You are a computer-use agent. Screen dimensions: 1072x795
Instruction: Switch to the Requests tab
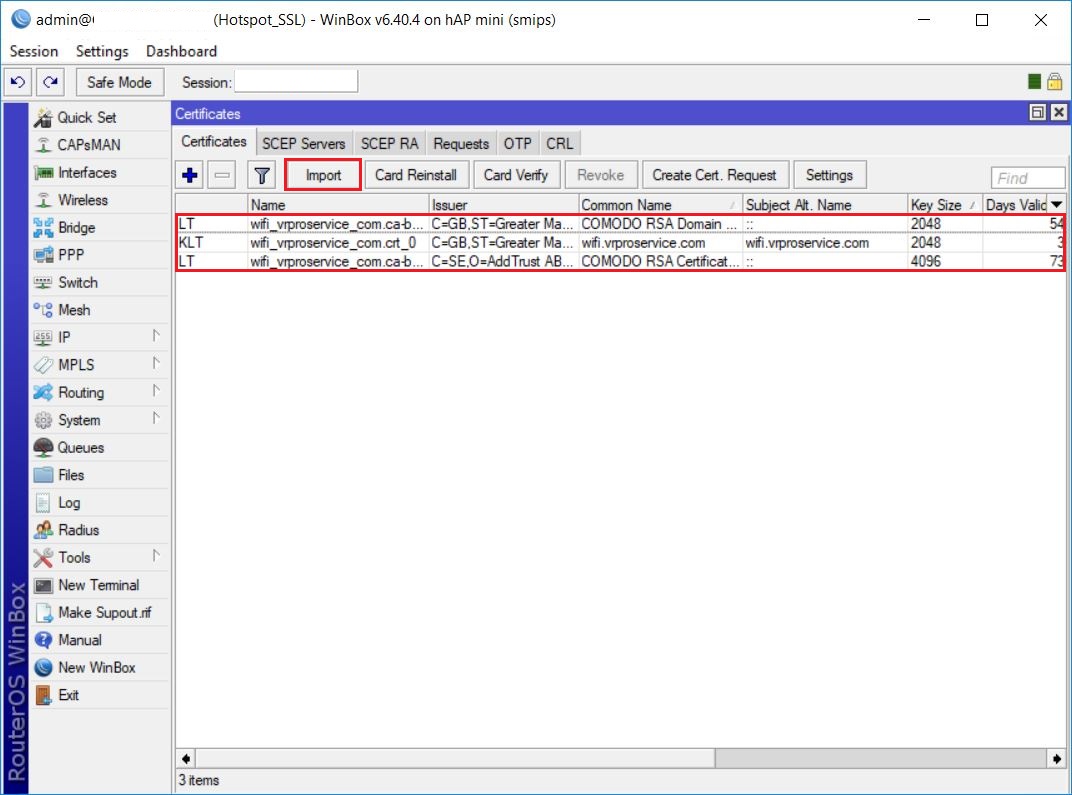point(461,144)
